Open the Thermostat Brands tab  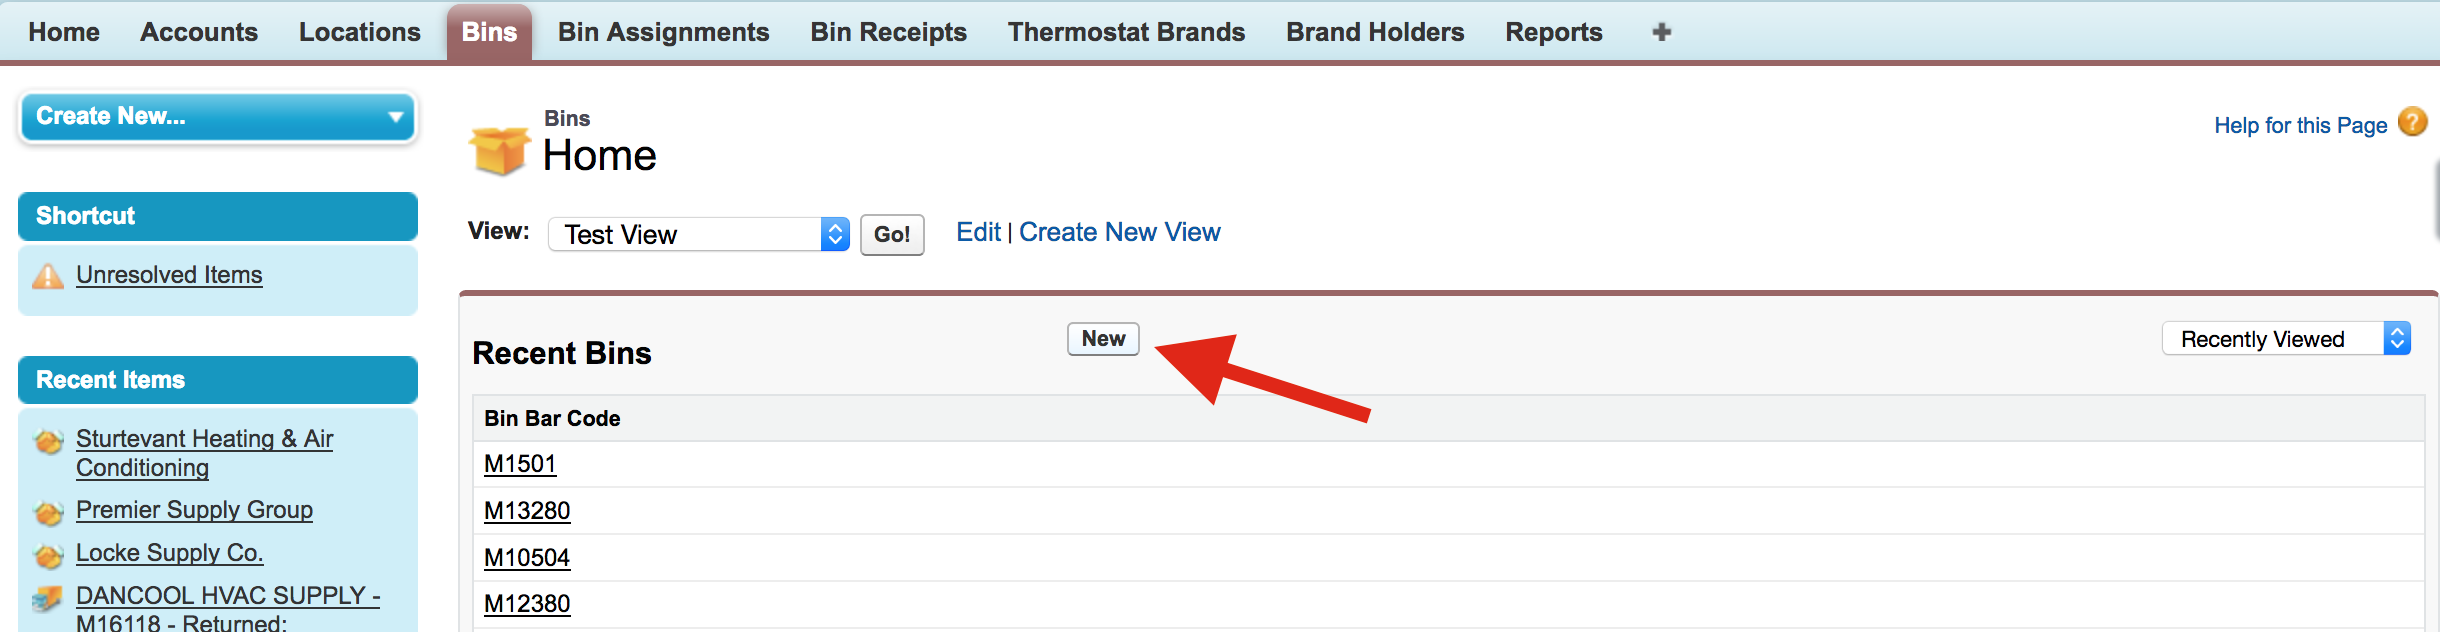click(1126, 32)
